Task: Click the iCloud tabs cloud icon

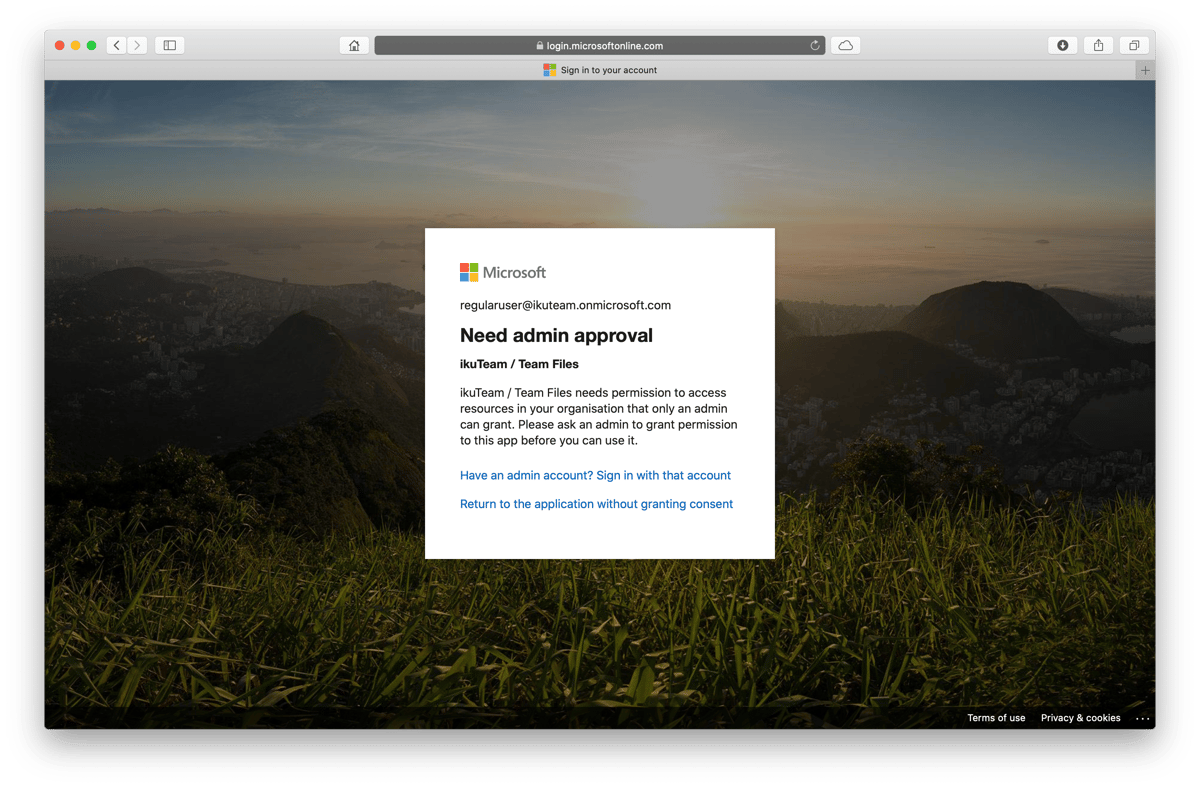Action: tap(846, 45)
